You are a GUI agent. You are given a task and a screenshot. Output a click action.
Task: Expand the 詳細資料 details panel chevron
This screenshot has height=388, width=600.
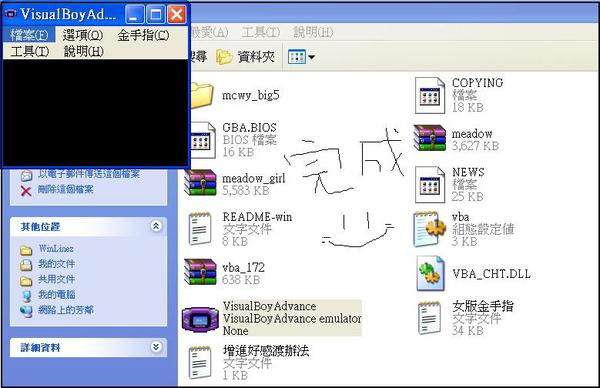tap(156, 347)
